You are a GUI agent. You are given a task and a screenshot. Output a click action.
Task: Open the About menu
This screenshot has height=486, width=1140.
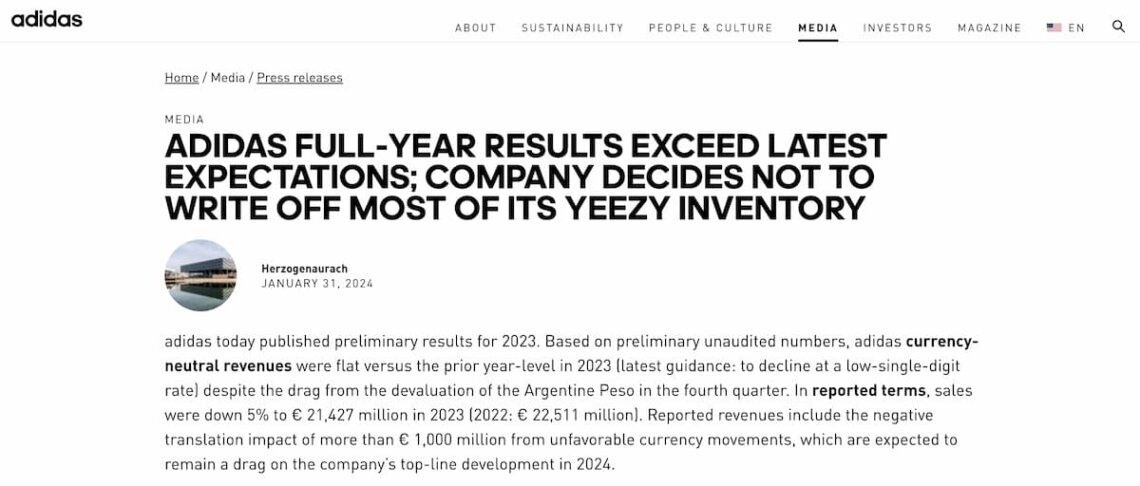[475, 28]
